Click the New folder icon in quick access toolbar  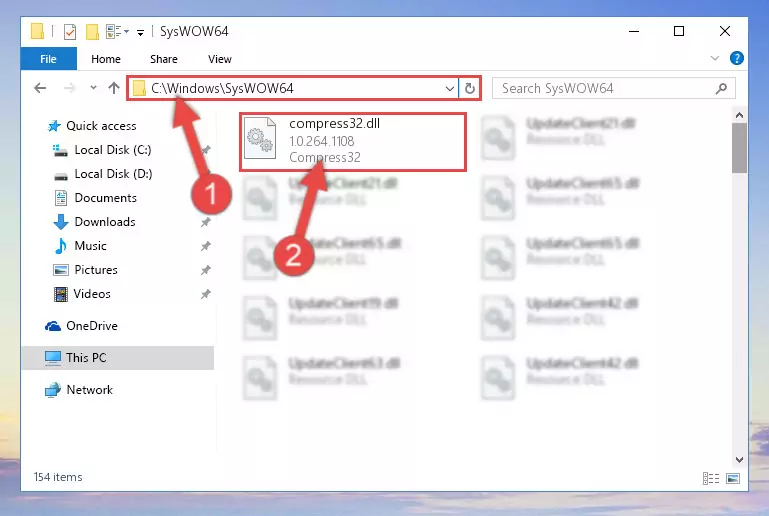(x=92, y=32)
